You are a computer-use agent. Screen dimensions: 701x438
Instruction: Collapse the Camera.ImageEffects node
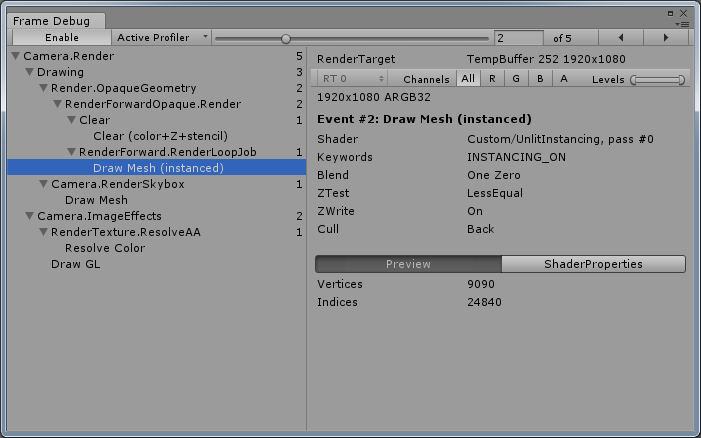pyautogui.click(x=29, y=216)
